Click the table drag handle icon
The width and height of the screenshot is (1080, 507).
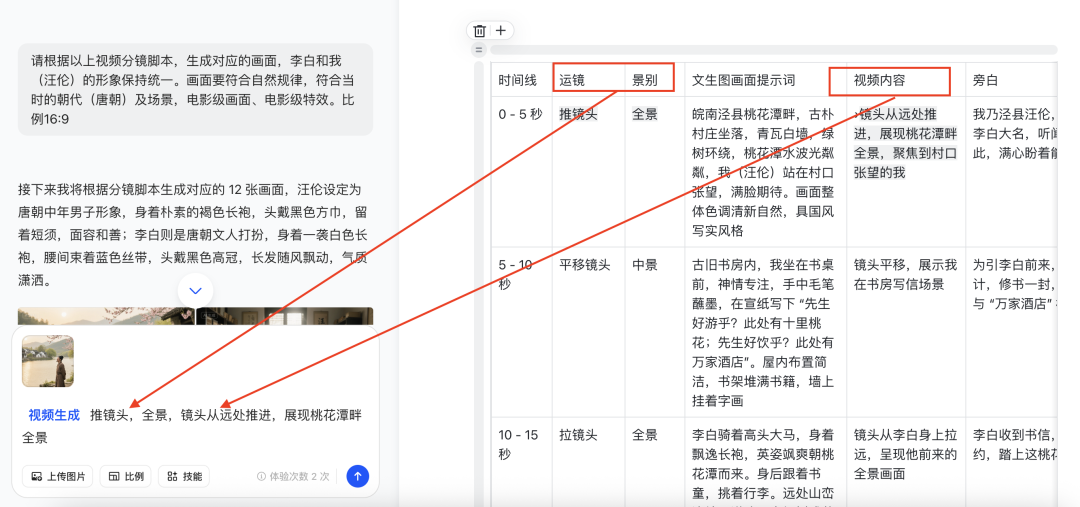[479, 50]
